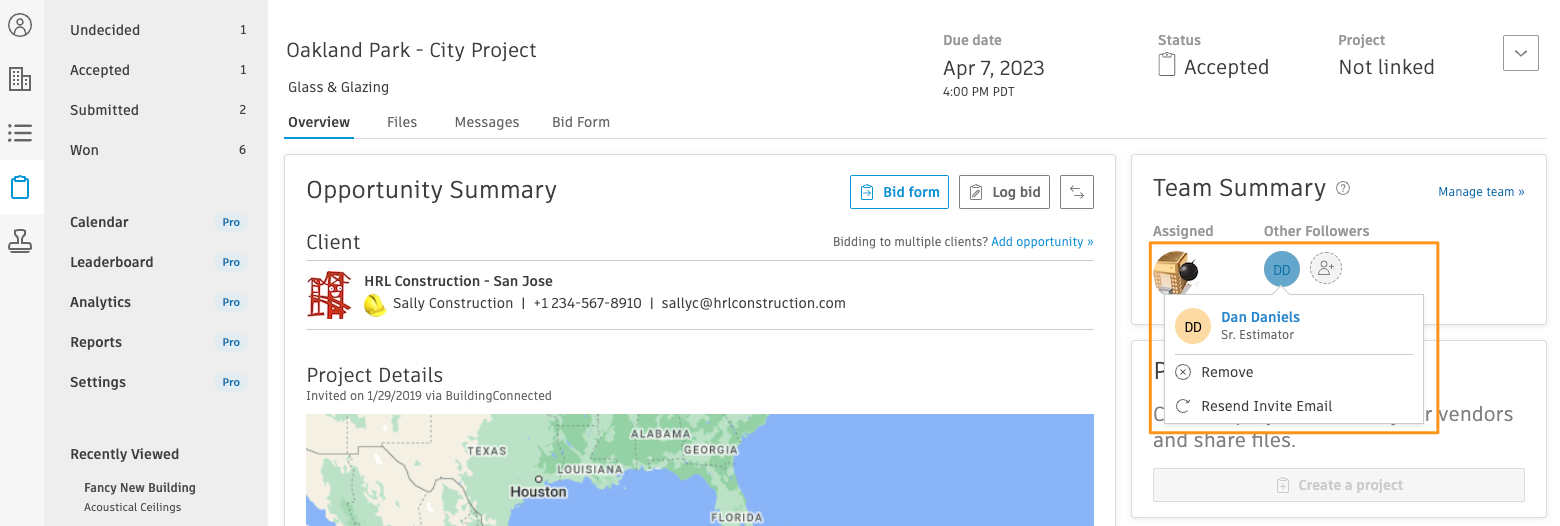The image size is (1560, 526).
Task: Click the add follower icon
Action: pyautogui.click(x=1326, y=268)
